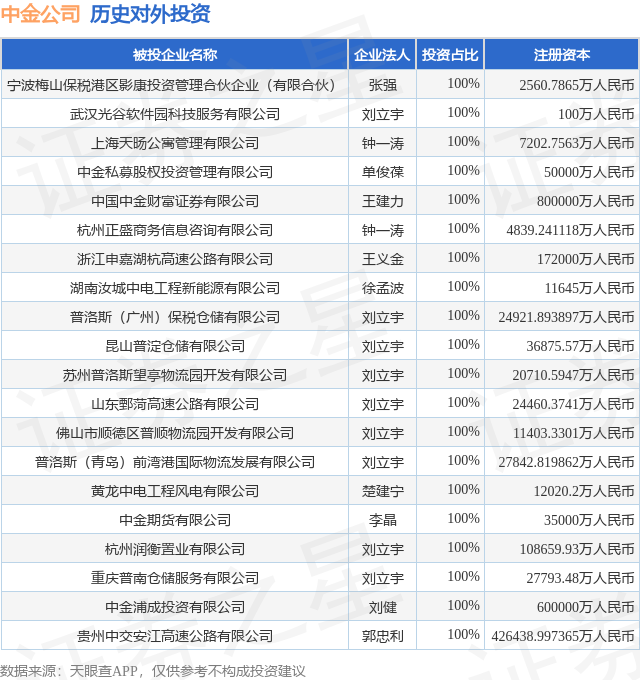Click capital value 35000万人民币

pos(589,520)
